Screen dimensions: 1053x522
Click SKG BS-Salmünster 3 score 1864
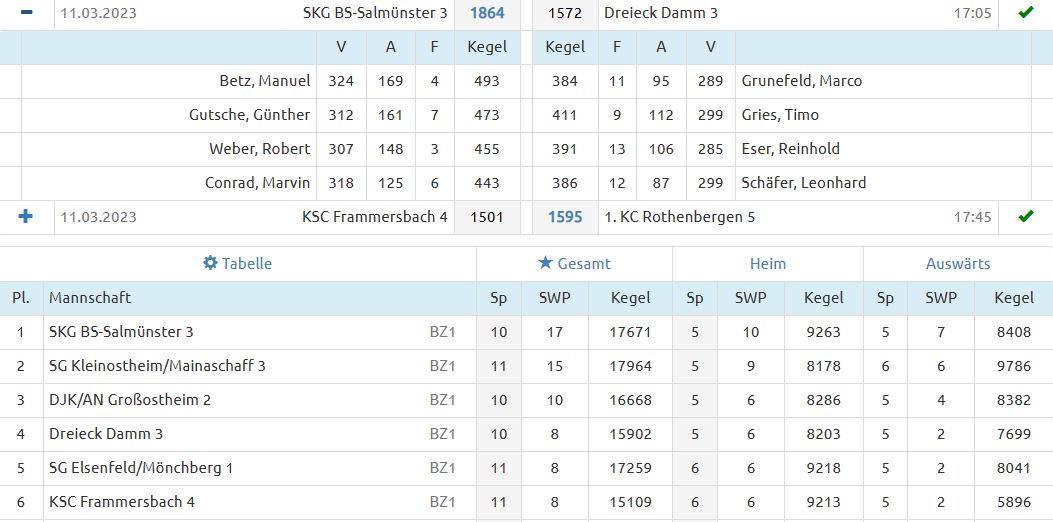pos(487,13)
